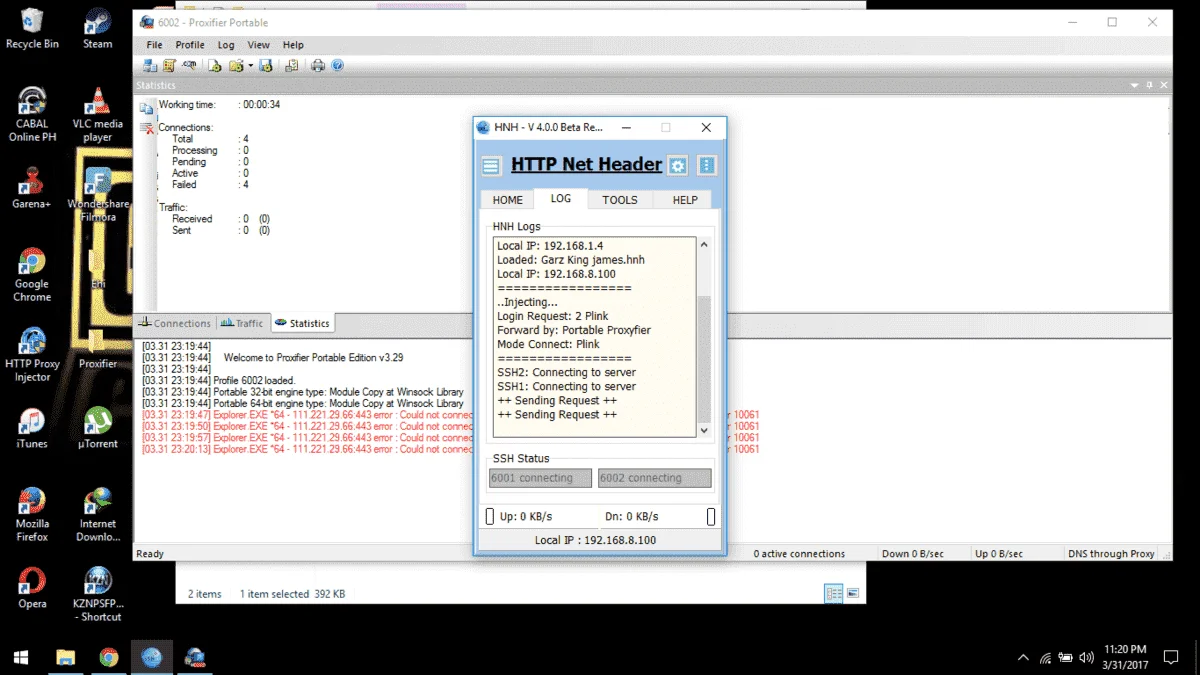Click the Statistics panel pin button
Viewport: 1200px width, 675px height.
tap(1149, 86)
